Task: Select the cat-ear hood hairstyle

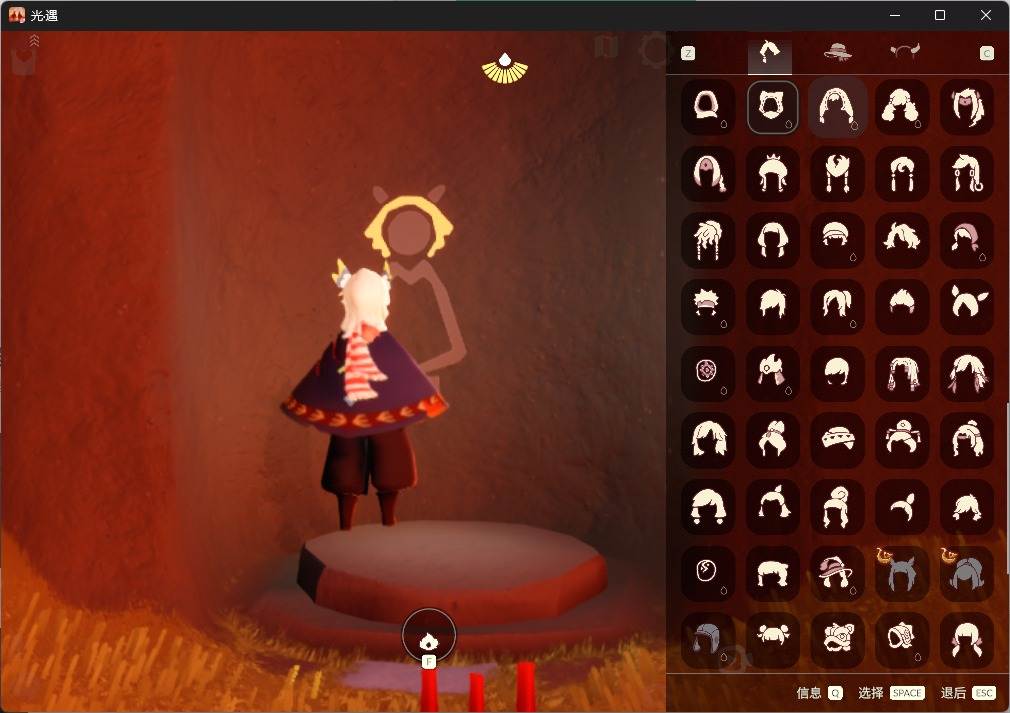Action: point(773,107)
